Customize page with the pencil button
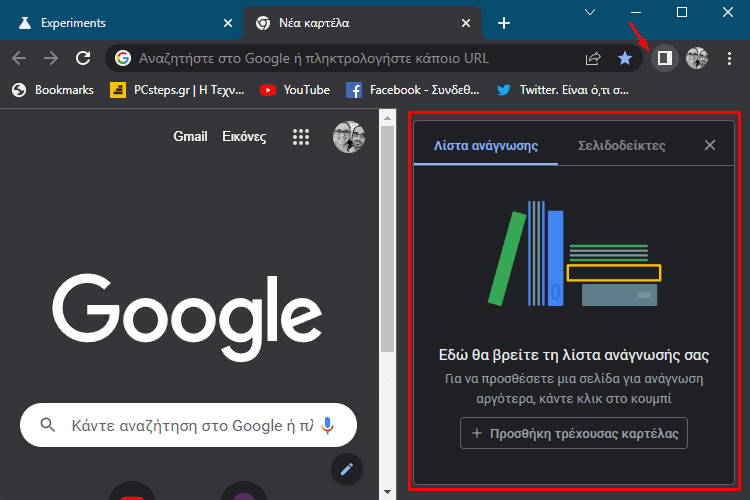The image size is (750, 500). point(347,469)
